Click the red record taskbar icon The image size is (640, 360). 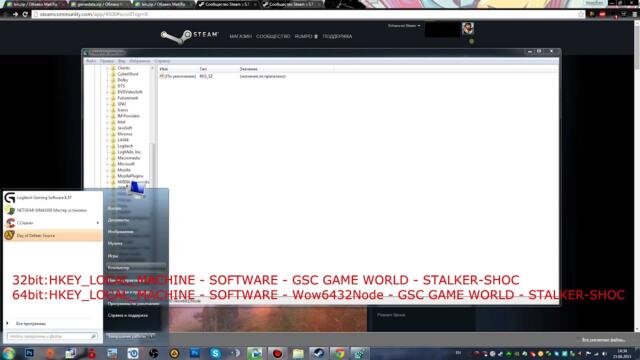pos(277,353)
